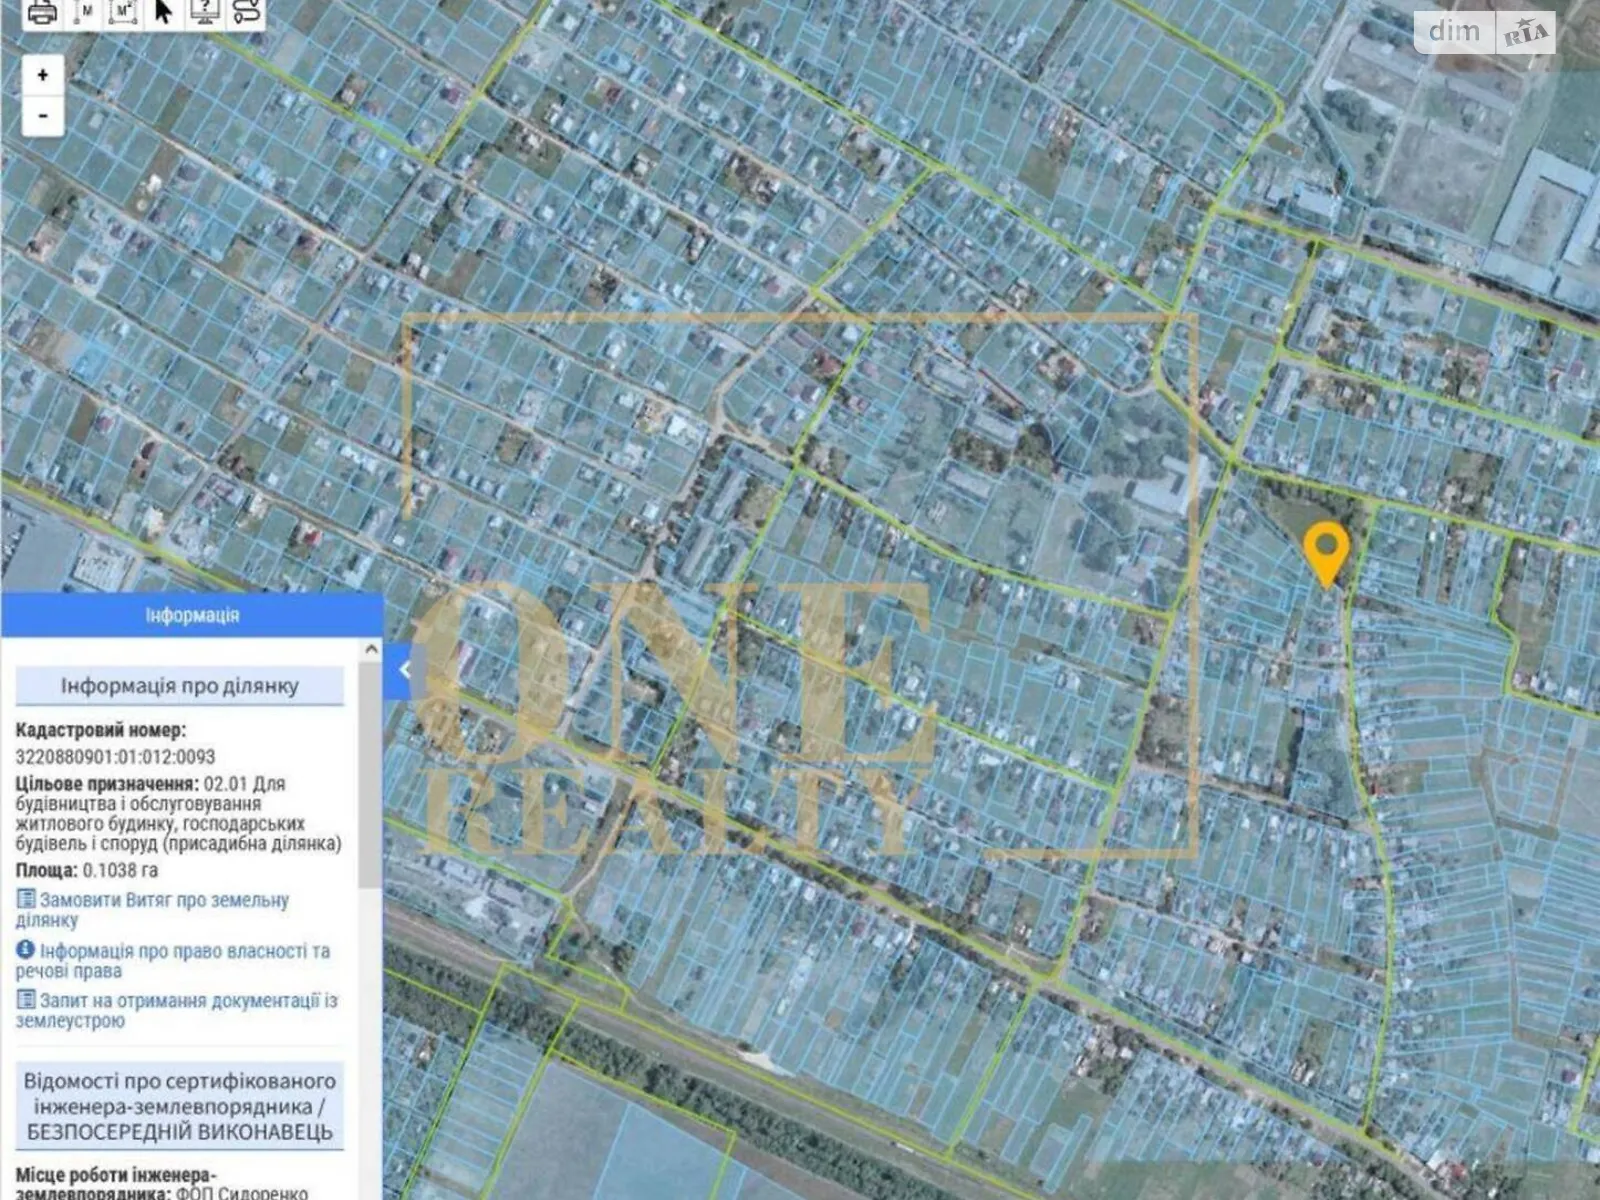The image size is (1600, 1200).
Task: Activate the arrow pointer selection tool
Action: pyautogui.click(x=164, y=13)
